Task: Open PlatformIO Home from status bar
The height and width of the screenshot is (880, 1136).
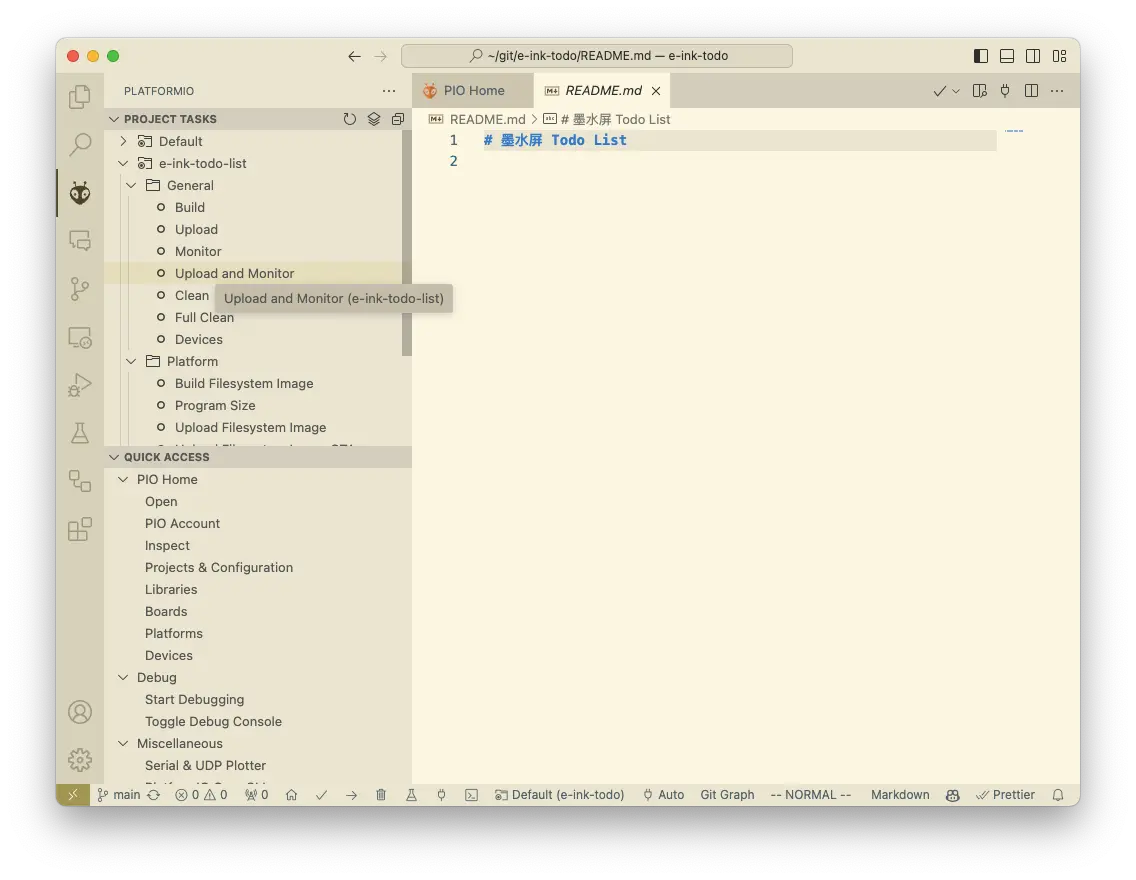Action: 291,795
